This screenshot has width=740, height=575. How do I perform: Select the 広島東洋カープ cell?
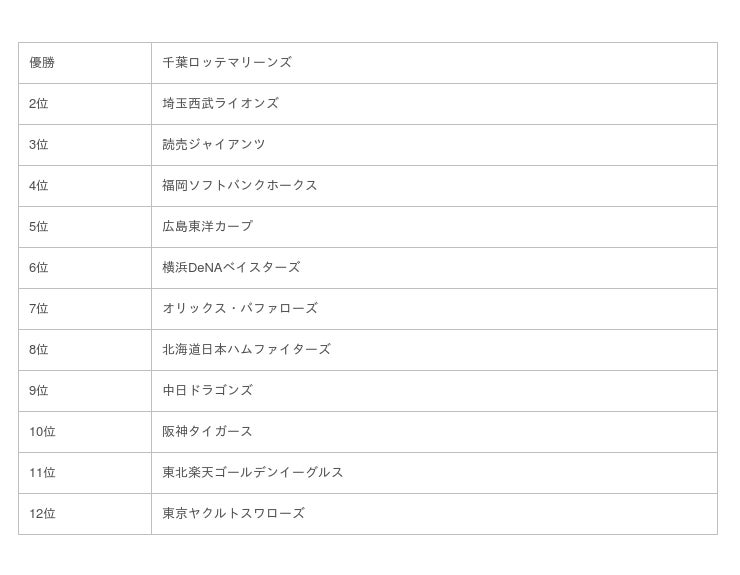click(x=208, y=227)
